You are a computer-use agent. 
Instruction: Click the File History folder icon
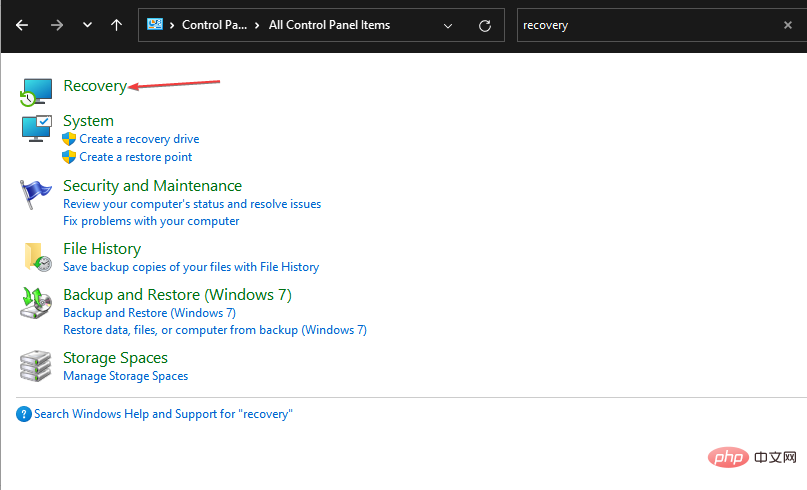click(37, 256)
